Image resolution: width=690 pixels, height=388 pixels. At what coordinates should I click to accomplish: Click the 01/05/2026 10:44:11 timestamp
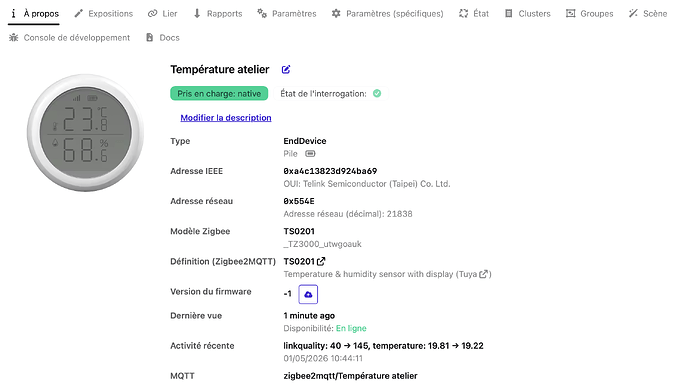click(x=323, y=358)
